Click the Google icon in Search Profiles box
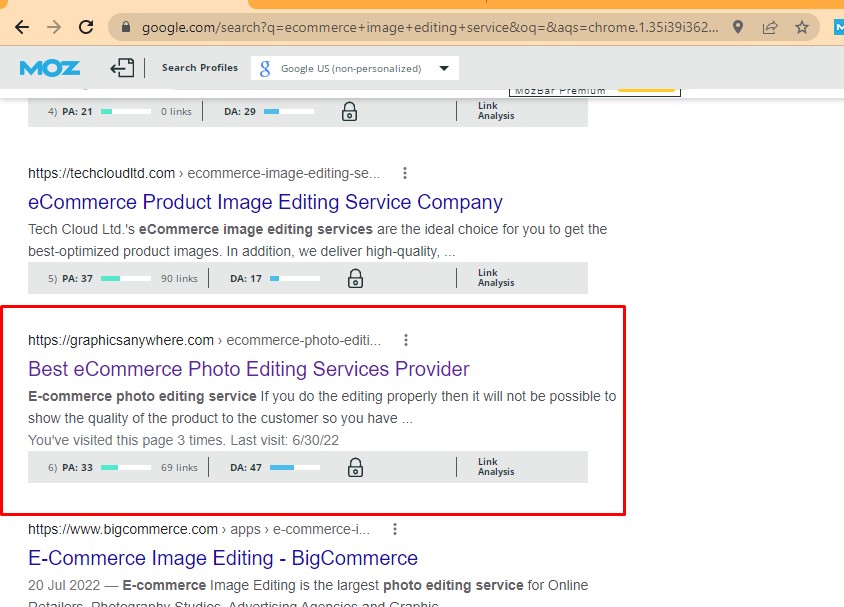844x607 pixels. pyautogui.click(x=265, y=68)
